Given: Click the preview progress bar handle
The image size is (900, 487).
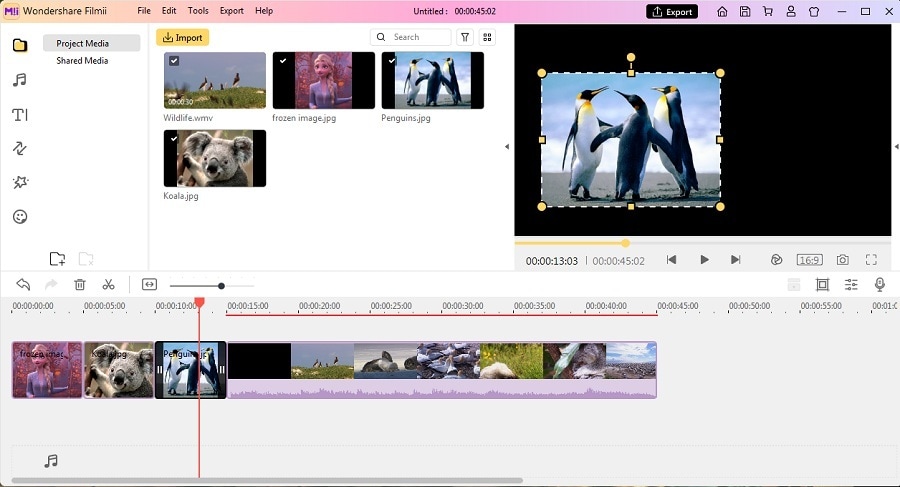Looking at the screenshot, I should [626, 243].
